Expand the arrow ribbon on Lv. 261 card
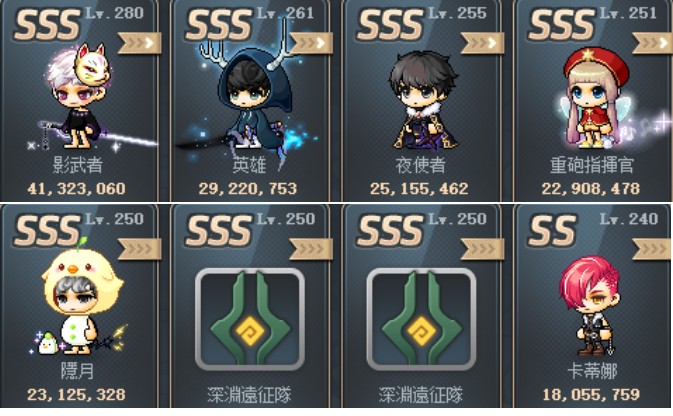The width and height of the screenshot is (673, 416). [311, 43]
